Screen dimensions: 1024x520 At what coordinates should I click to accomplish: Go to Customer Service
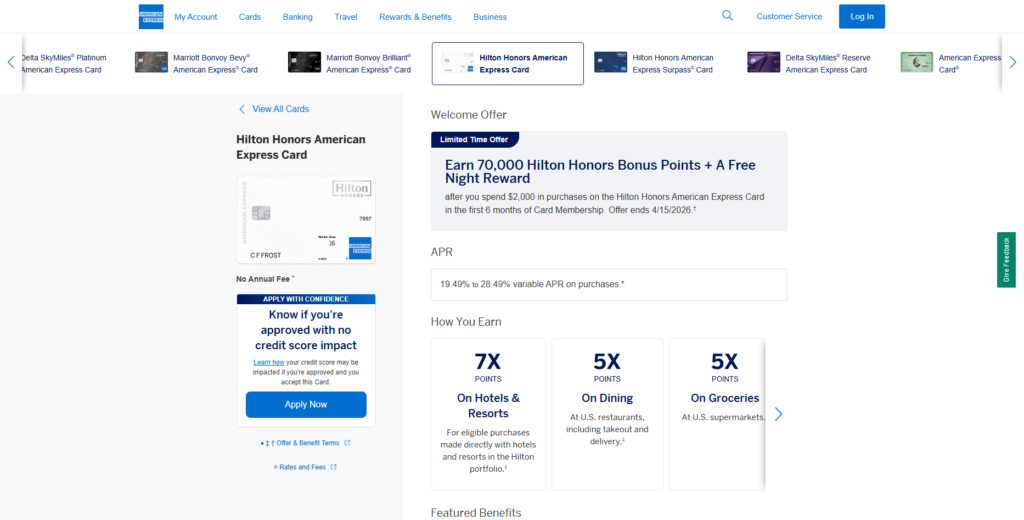pyautogui.click(x=789, y=16)
